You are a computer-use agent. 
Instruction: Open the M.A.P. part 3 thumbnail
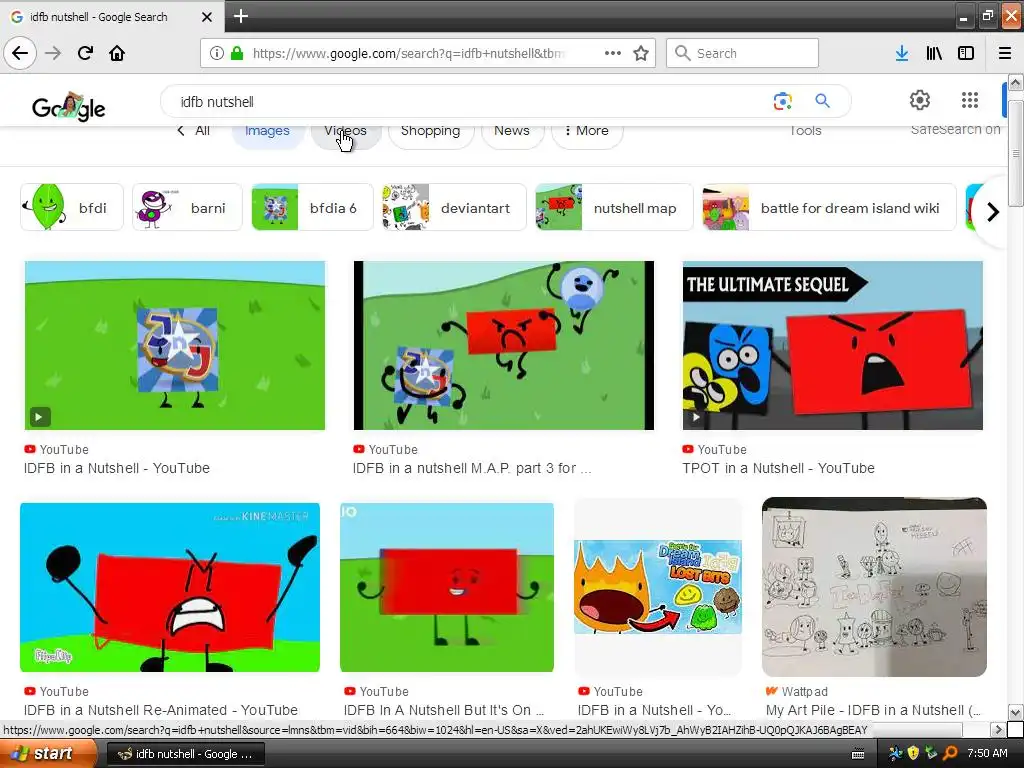coord(504,345)
